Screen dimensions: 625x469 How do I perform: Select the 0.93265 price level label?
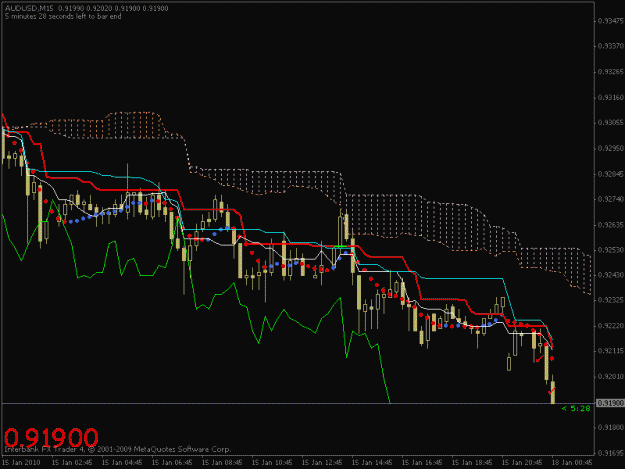click(x=611, y=72)
